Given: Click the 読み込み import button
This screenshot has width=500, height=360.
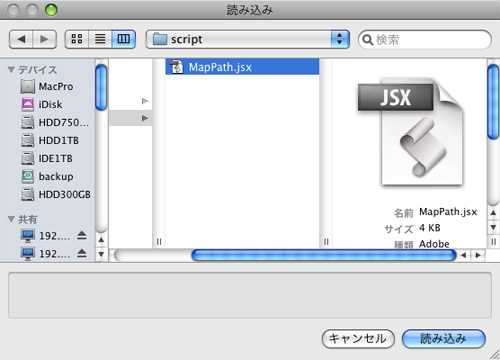Looking at the screenshot, I should (444, 339).
